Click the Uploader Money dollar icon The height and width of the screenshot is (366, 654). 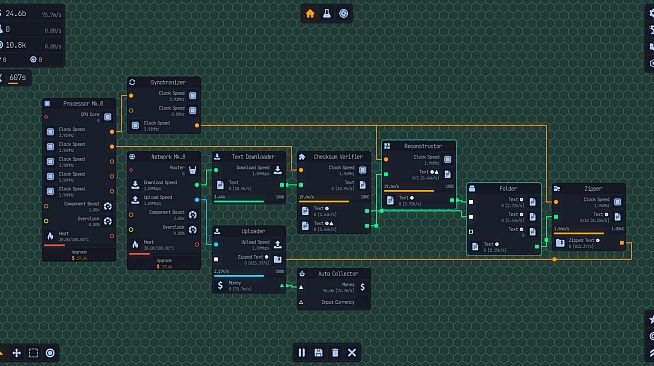(x=220, y=286)
